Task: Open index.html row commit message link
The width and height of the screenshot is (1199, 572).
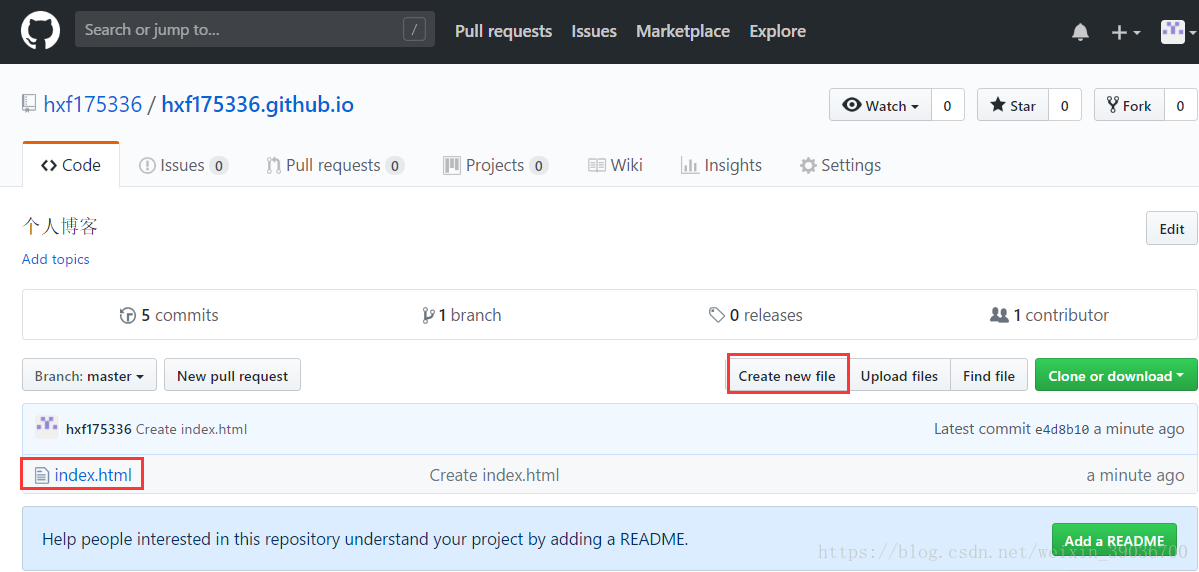Action: click(495, 476)
